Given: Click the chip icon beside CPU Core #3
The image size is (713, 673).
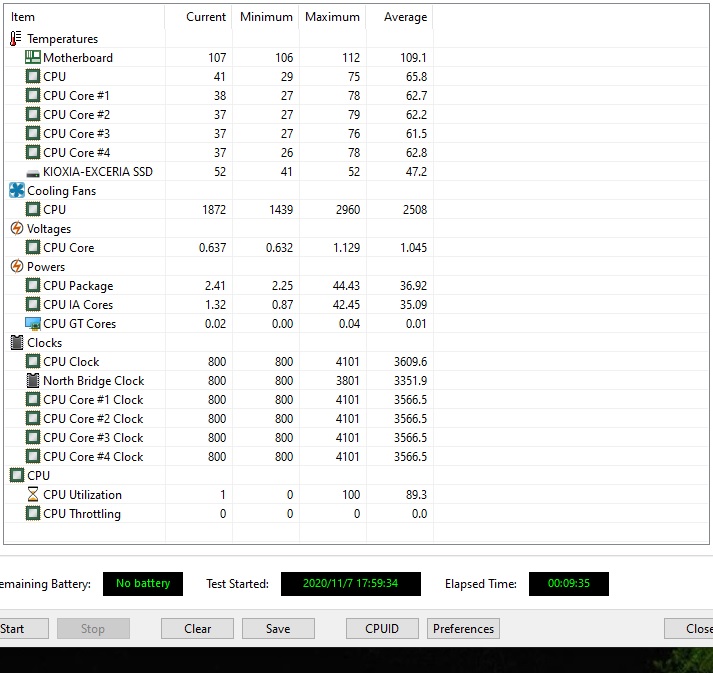Looking at the screenshot, I should (x=33, y=133).
